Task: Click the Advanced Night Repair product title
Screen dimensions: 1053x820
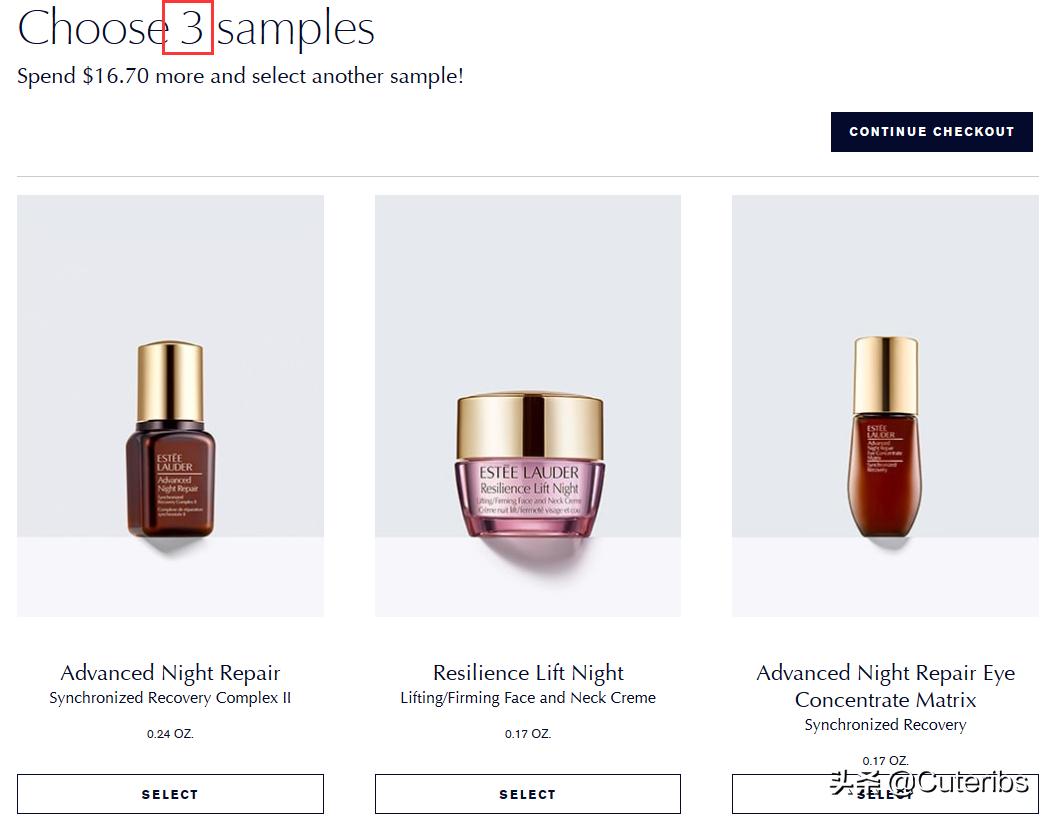Action: point(170,672)
